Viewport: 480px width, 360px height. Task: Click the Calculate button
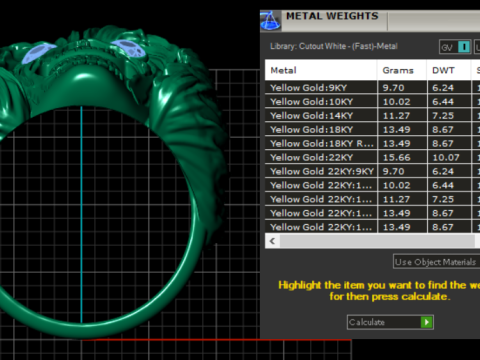[x=390, y=322]
